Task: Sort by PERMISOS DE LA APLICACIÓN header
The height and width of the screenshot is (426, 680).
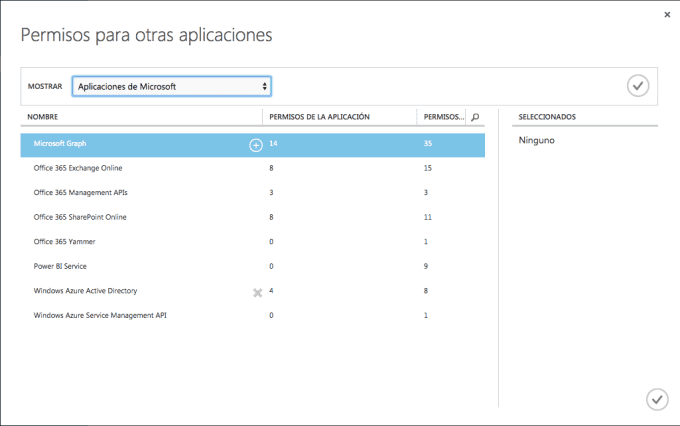Action: (x=319, y=117)
